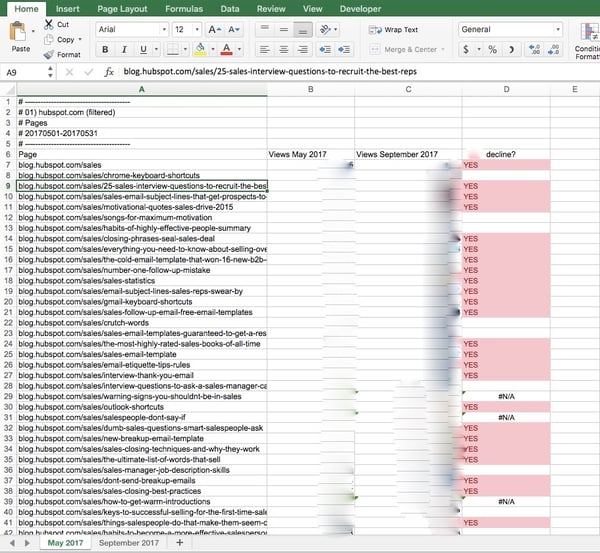Open the Arial font name dropdown
600x553 pixels.
coord(130,30)
